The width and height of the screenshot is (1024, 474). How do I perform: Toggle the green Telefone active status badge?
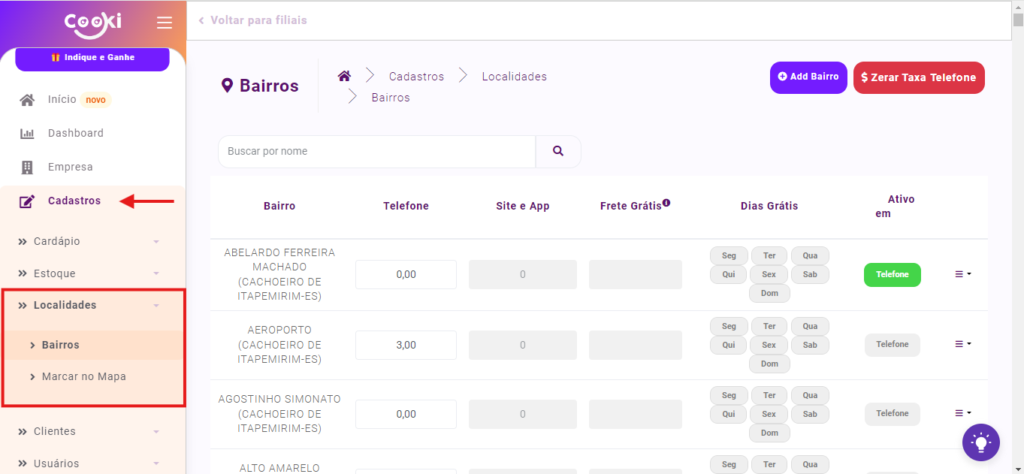(x=892, y=274)
